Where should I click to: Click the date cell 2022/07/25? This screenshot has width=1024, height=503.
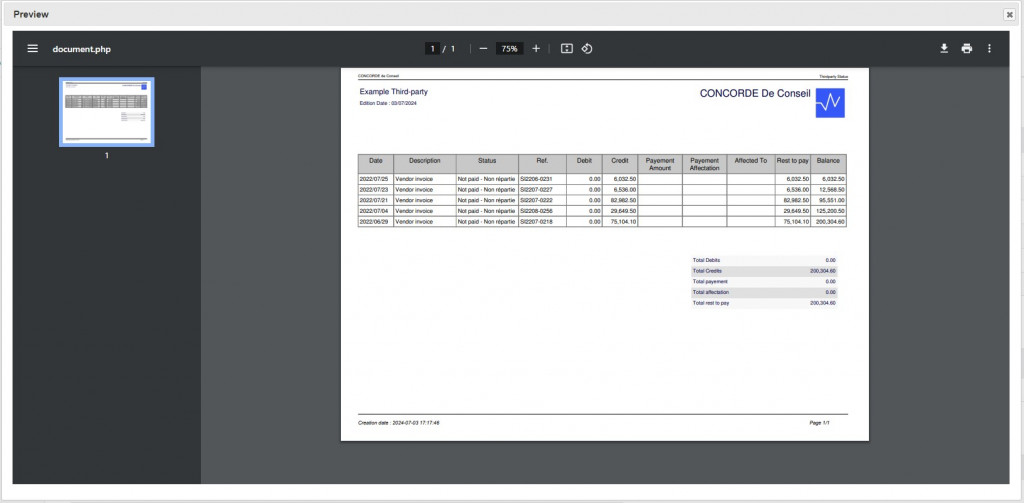click(x=374, y=179)
